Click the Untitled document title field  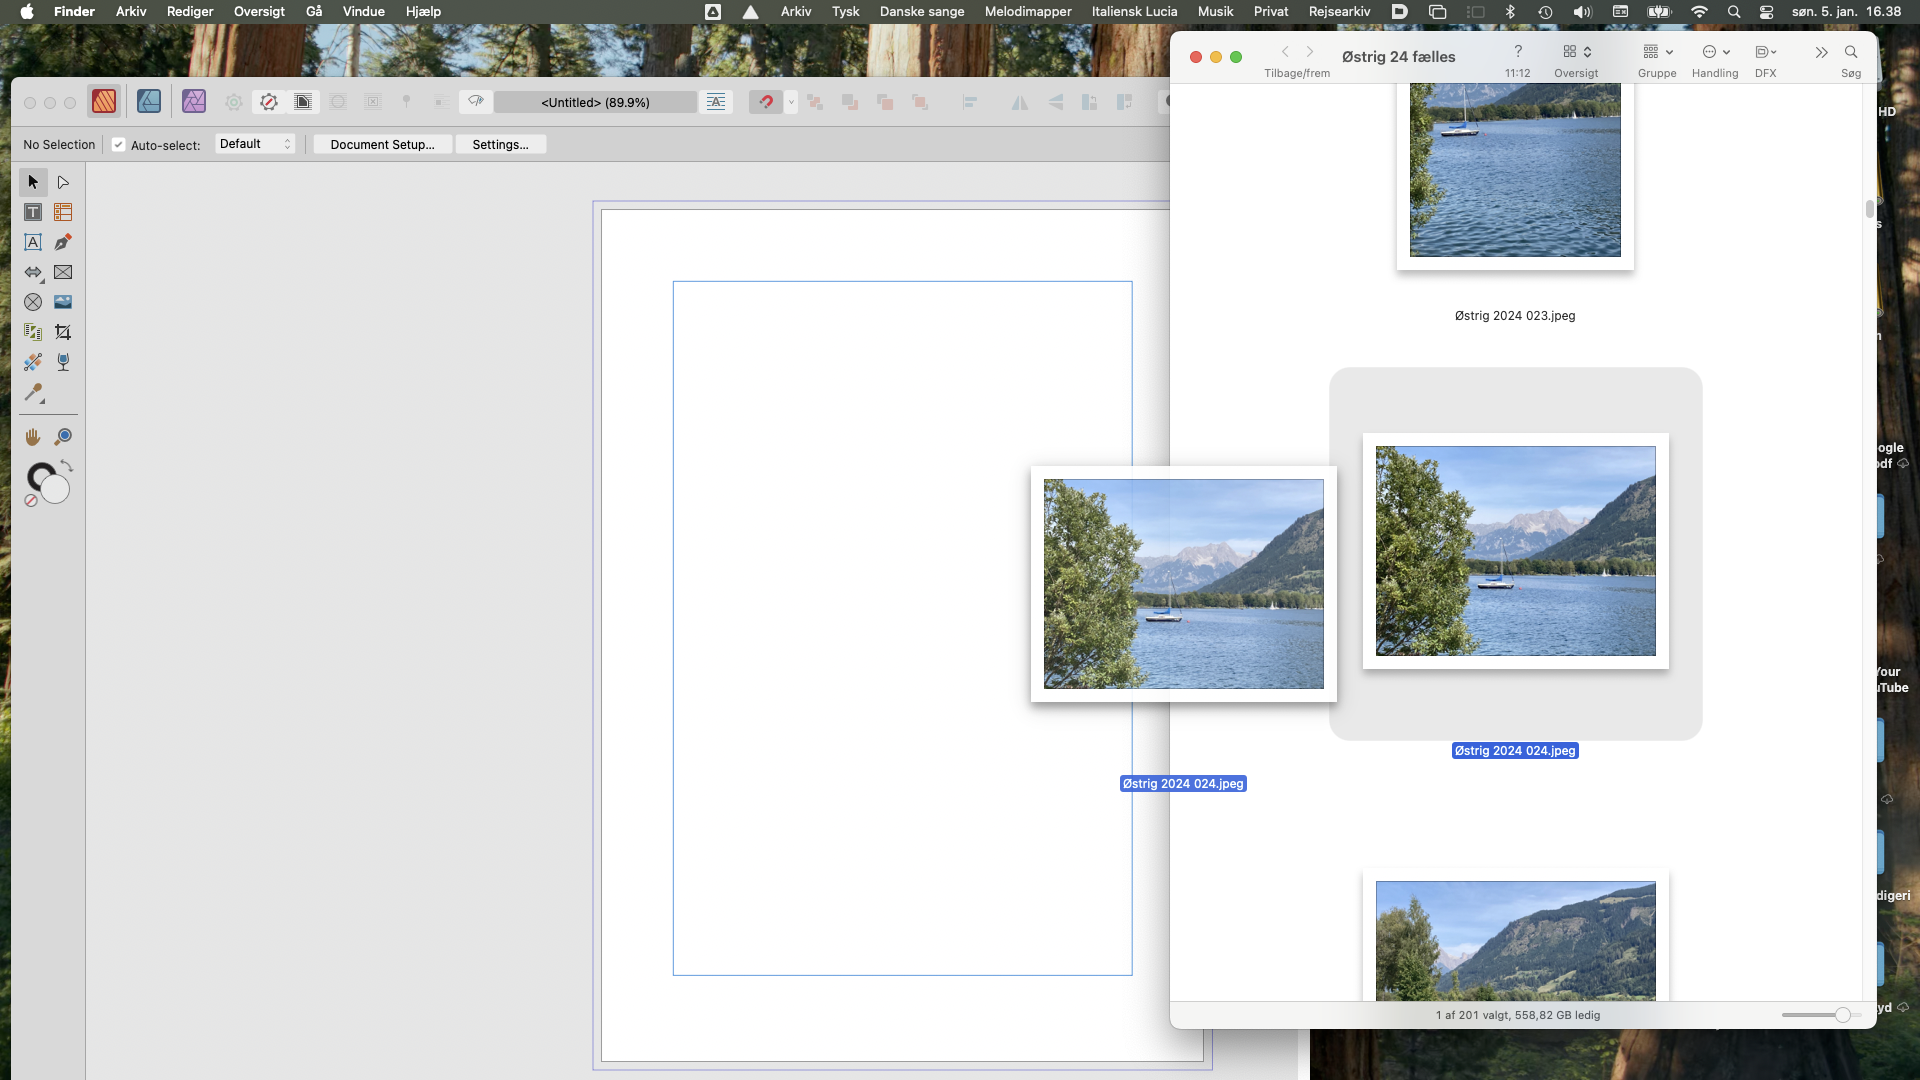[x=595, y=102]
